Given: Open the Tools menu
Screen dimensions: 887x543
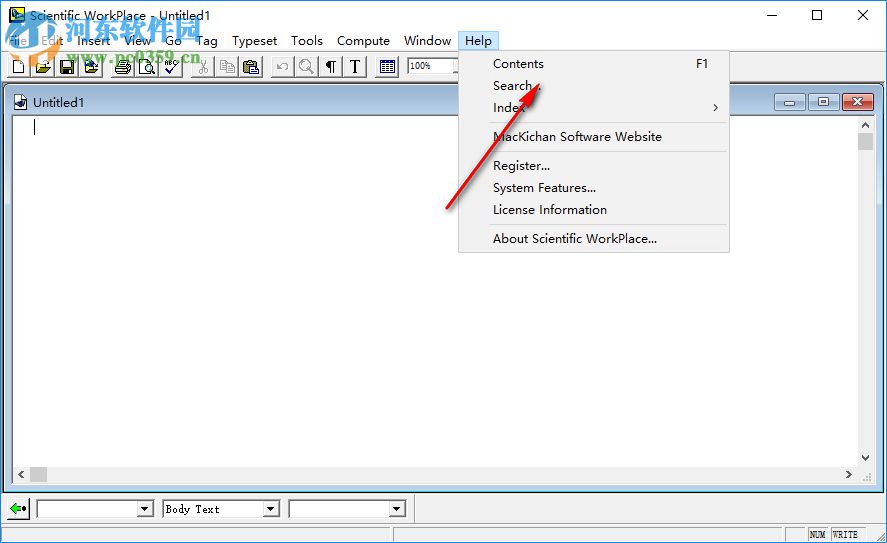Looking at the screenshot, I should [307, 41].
